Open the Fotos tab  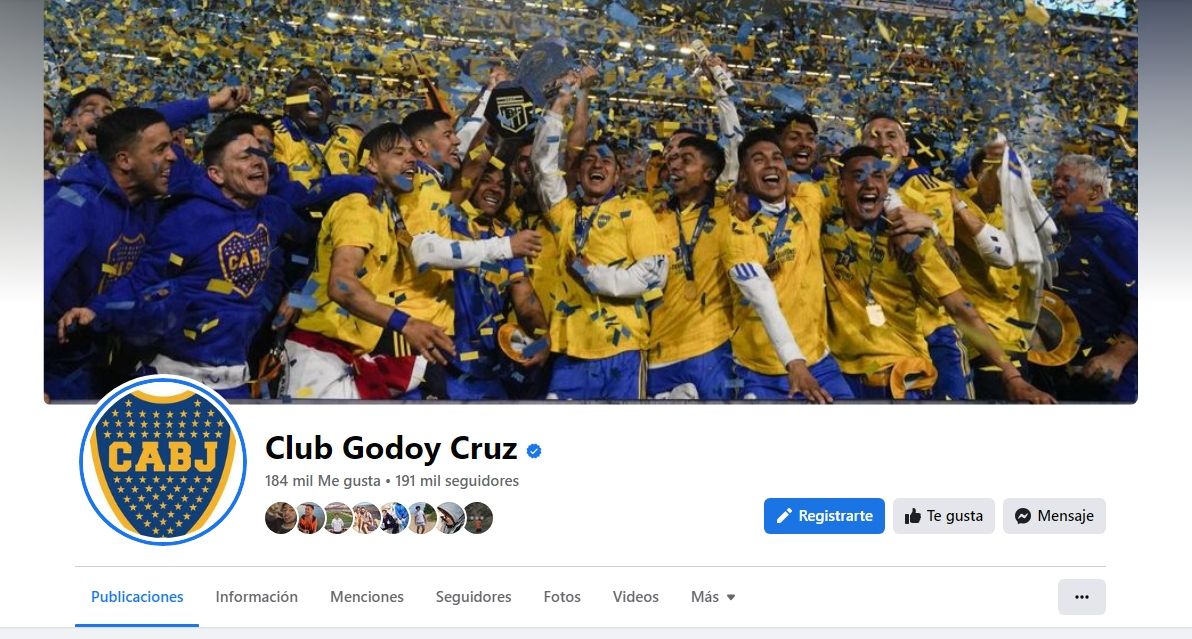[562, 597]
